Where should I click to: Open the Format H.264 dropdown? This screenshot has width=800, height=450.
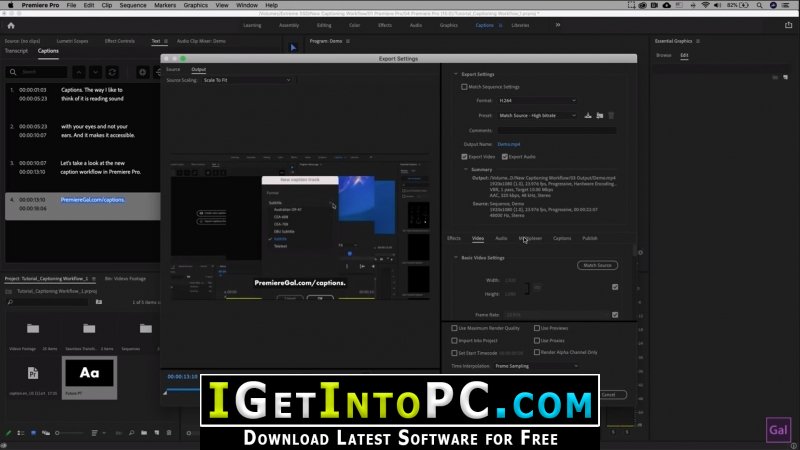point(537,101)
